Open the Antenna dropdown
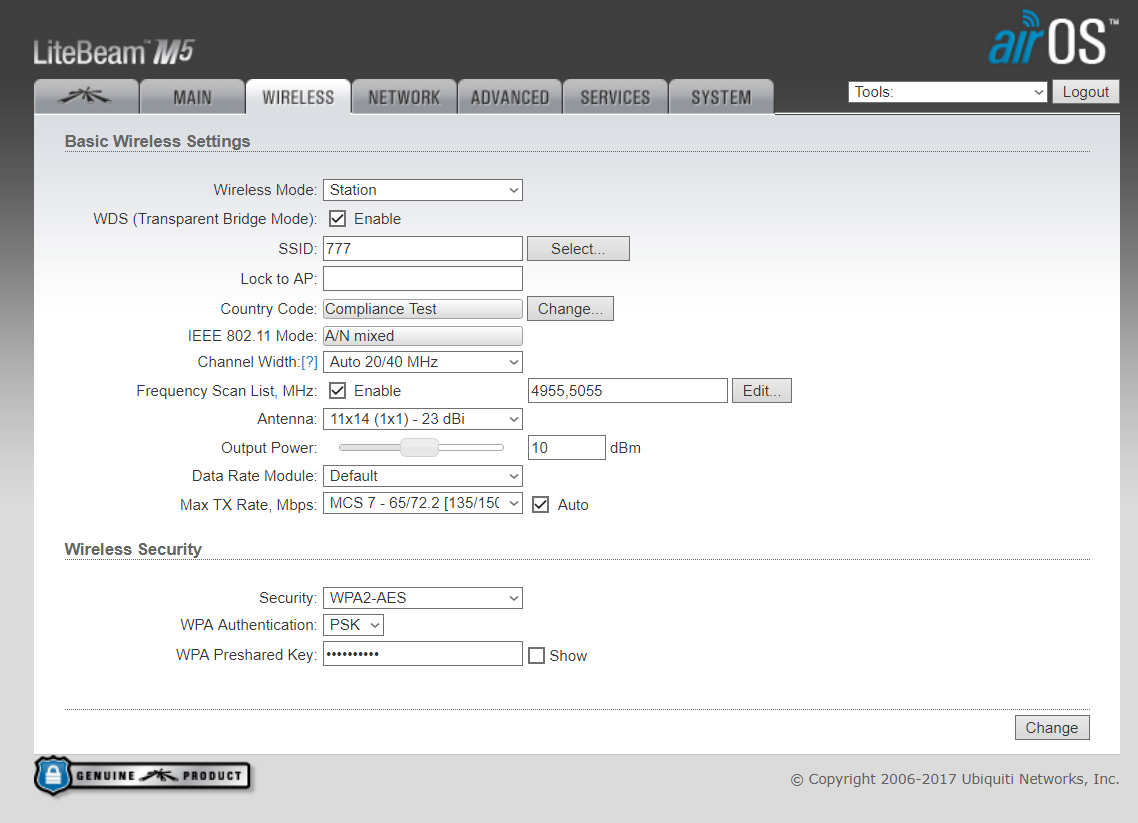The image size is (1138, 823). (423, 419)
